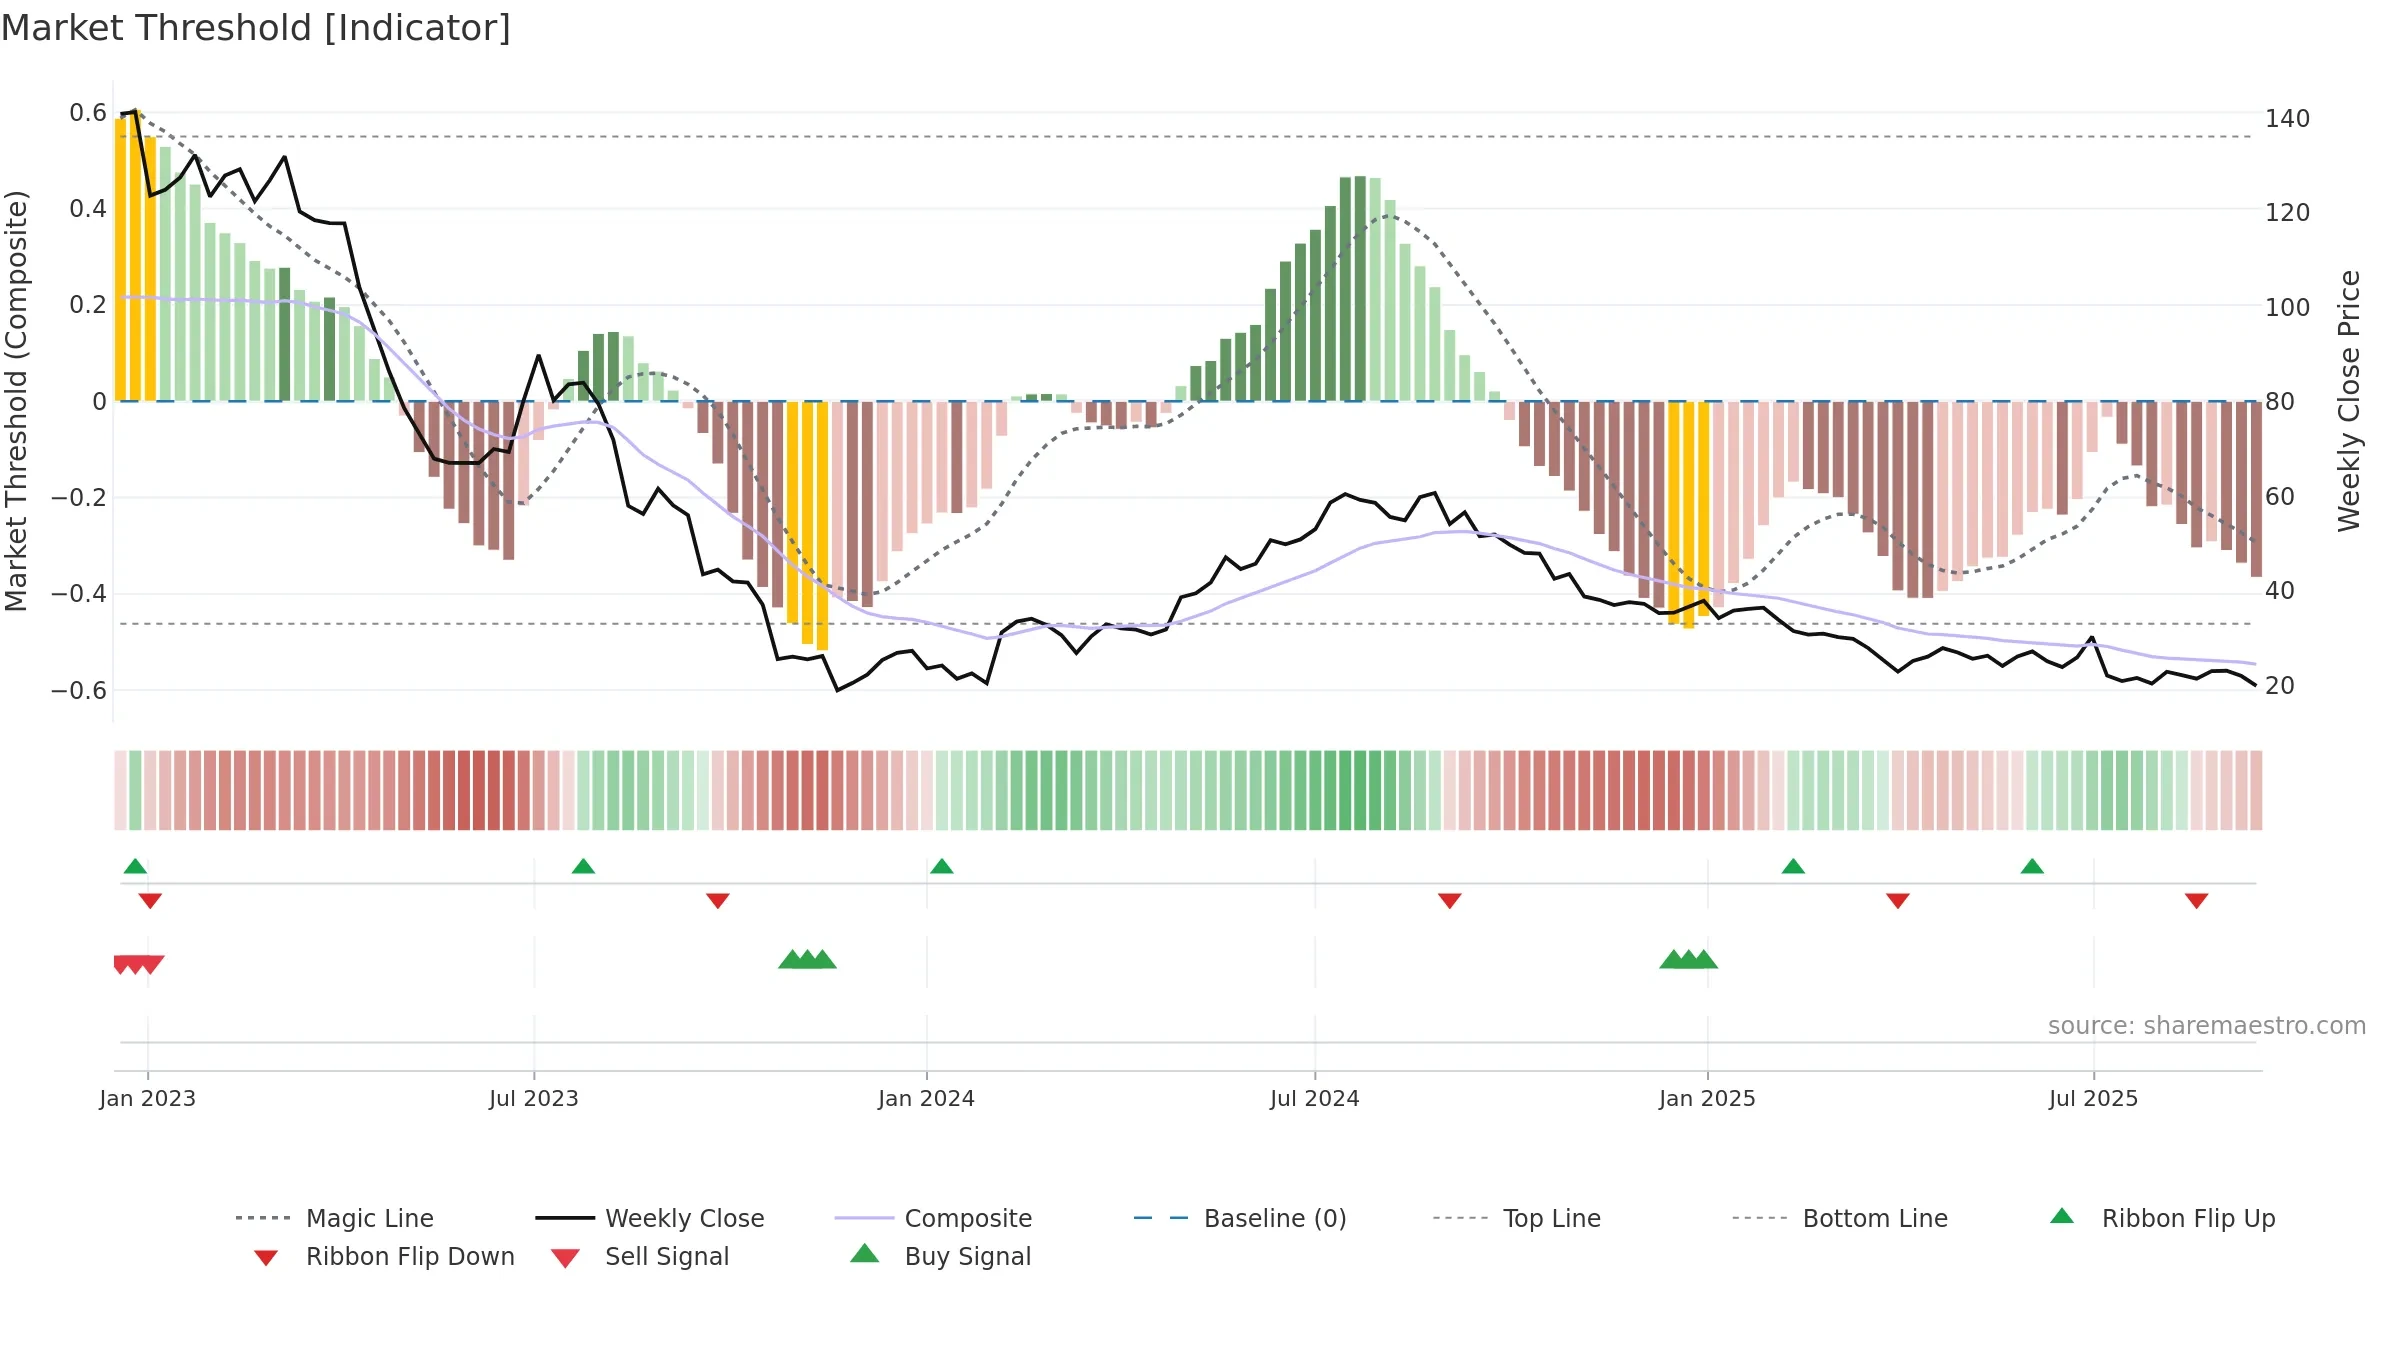Click the Weekly Close Price axis title

(2349, 401)
